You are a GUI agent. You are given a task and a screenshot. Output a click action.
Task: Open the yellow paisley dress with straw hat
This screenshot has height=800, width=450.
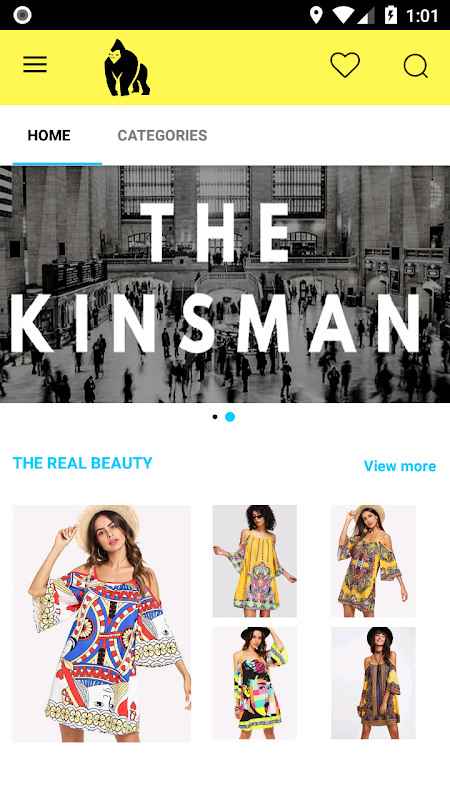(x=373, y=561)
